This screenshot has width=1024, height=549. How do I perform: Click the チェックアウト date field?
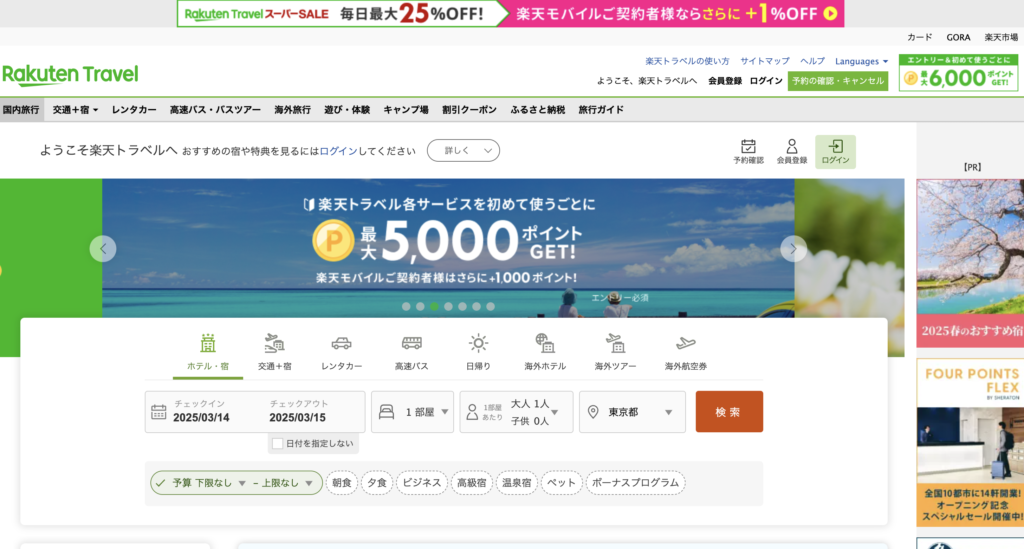pyautogui.click(x=298, y=412)
